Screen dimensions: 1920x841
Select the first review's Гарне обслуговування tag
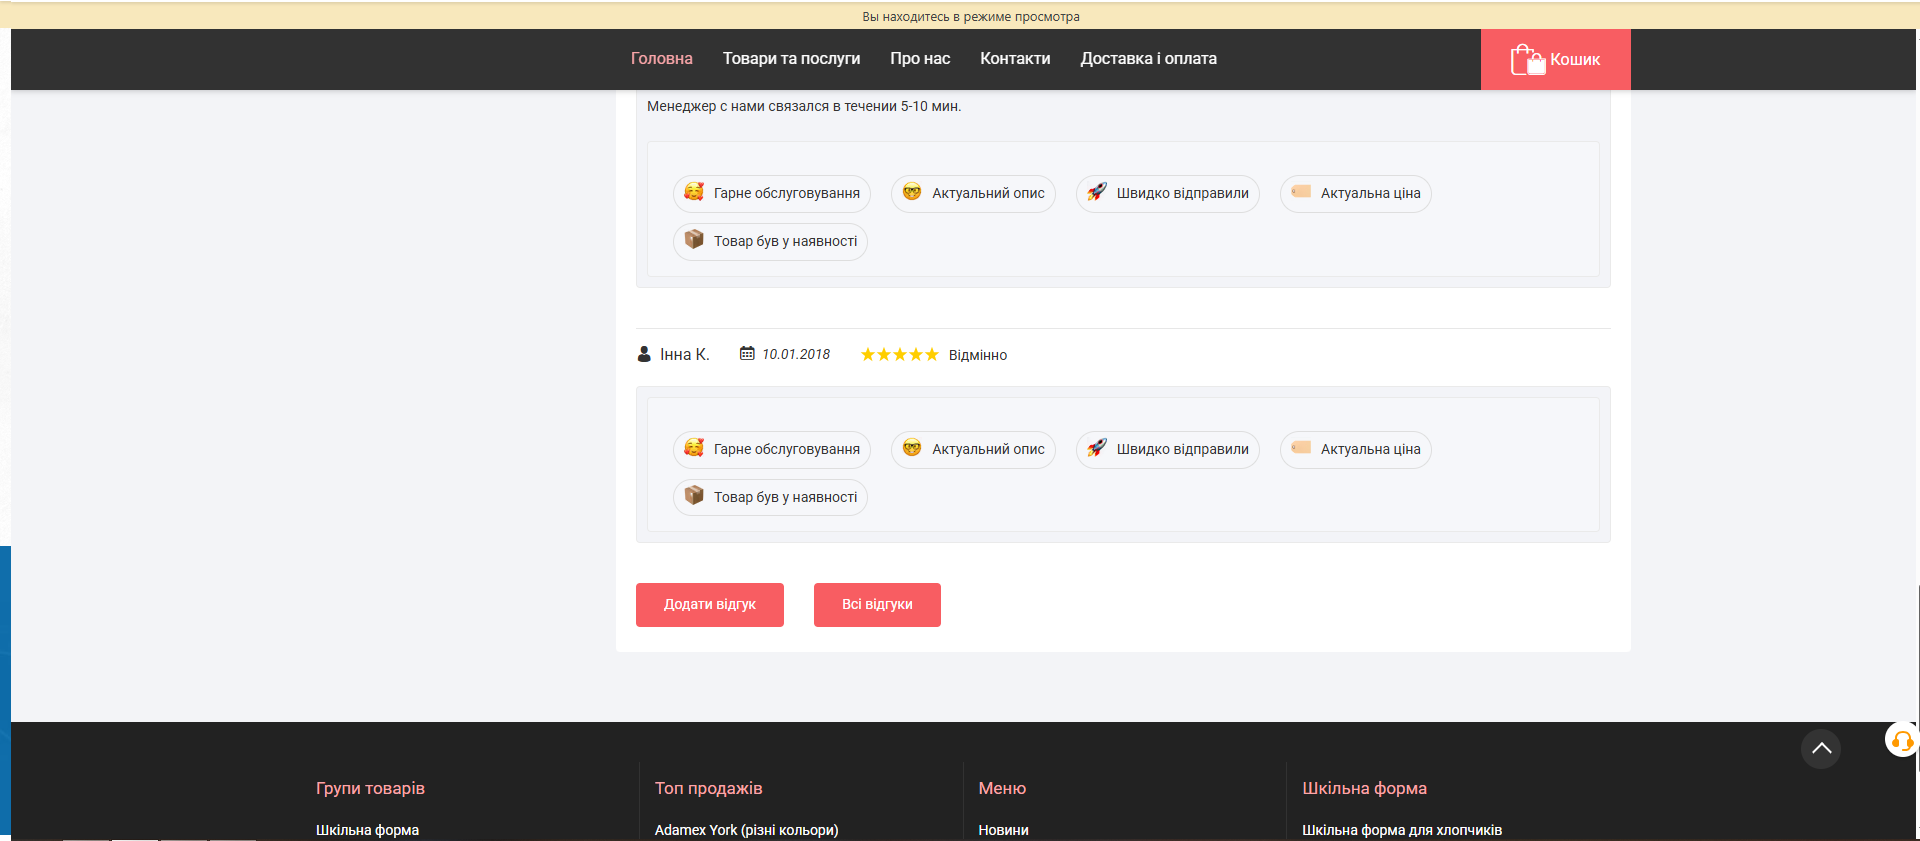[771, 193]
